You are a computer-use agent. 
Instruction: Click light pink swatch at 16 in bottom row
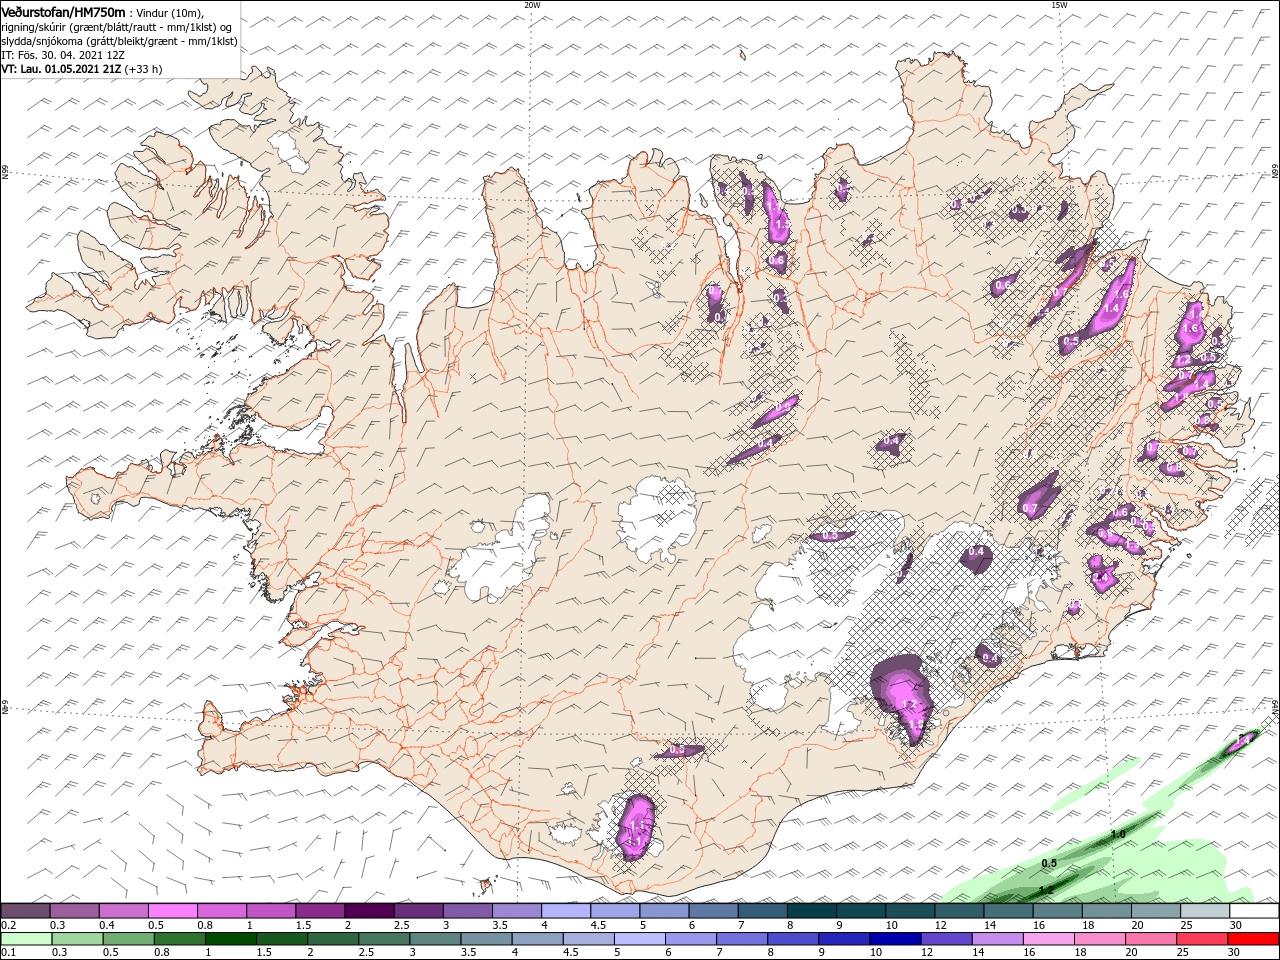tap(1049, 939)
